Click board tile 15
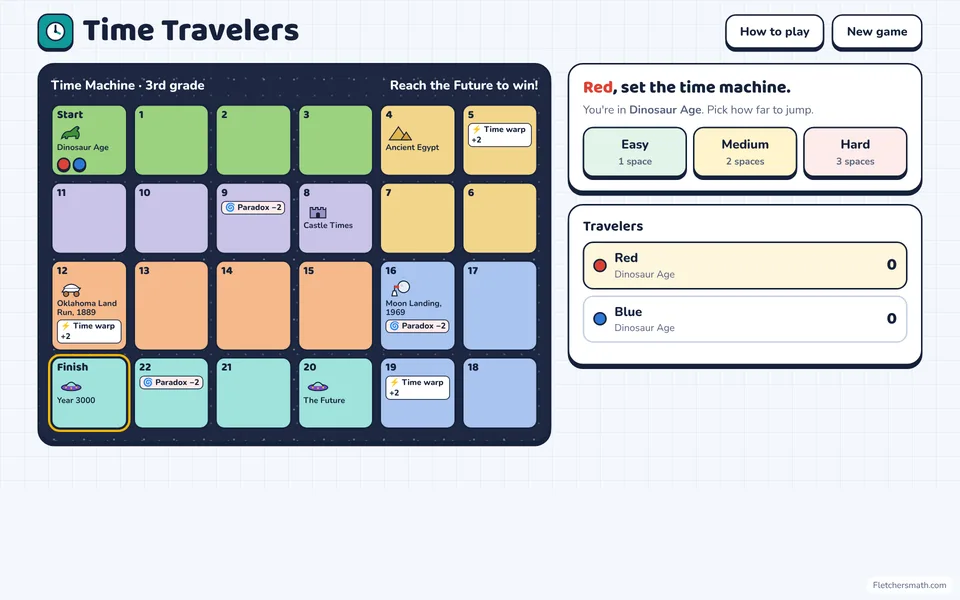Viewport: 960px width, 600px height. pos(336,306)
